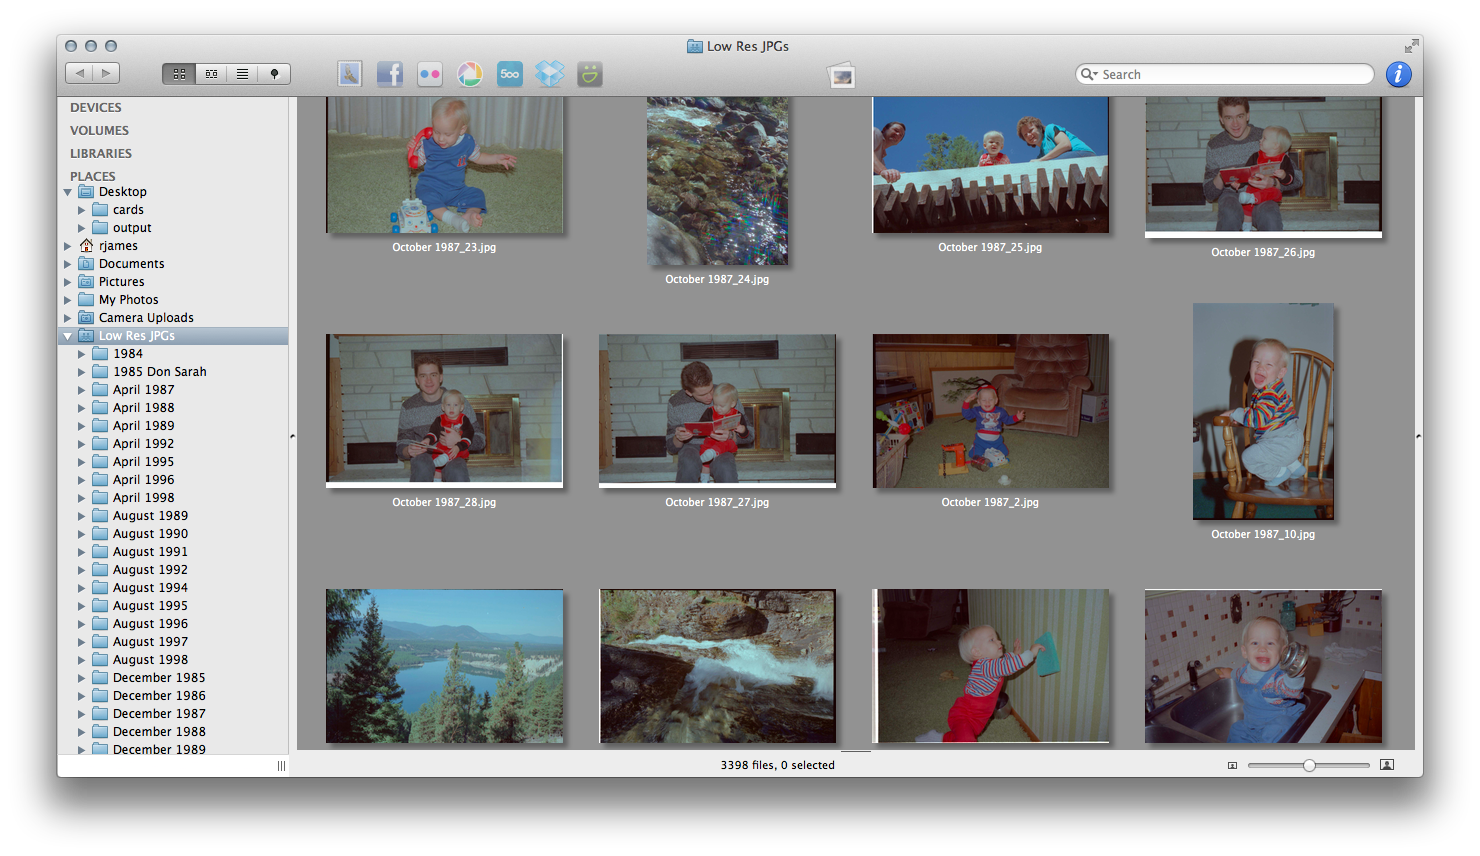The height and width of the screenshot is (856, 1480).
Task: Upload to Flickr using its toolbar icon
Action: click(430, 74)
